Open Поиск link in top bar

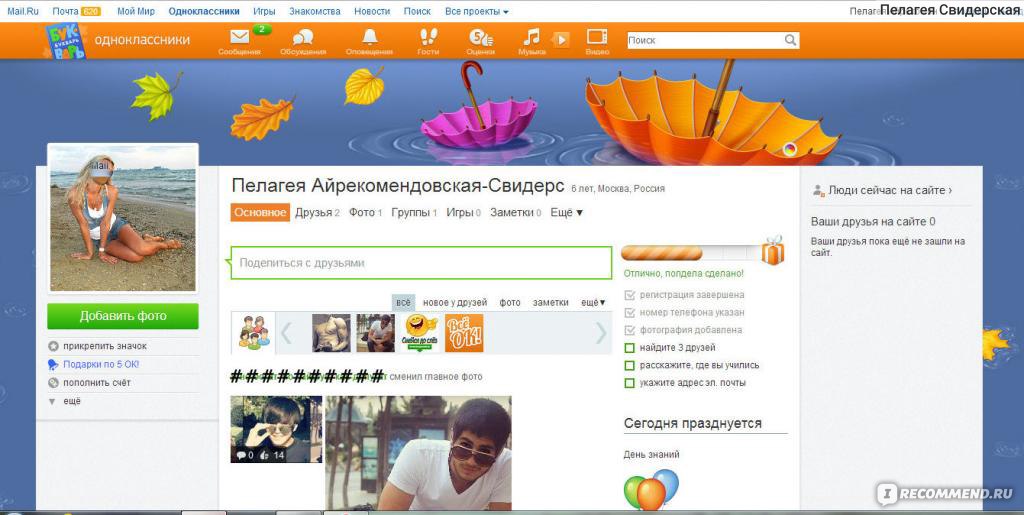click(x=417, y=12)
